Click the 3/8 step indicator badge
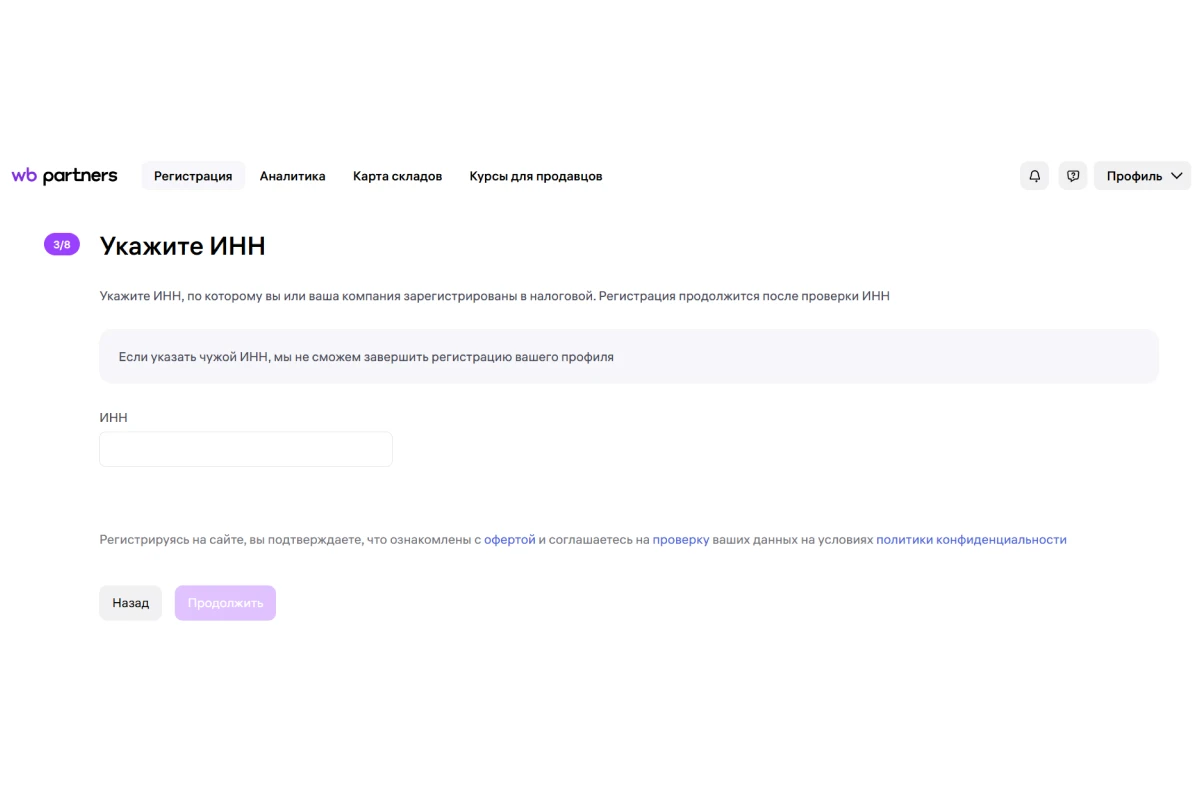This screenshot has height=800, width=1200. click(x=62, y=245)
